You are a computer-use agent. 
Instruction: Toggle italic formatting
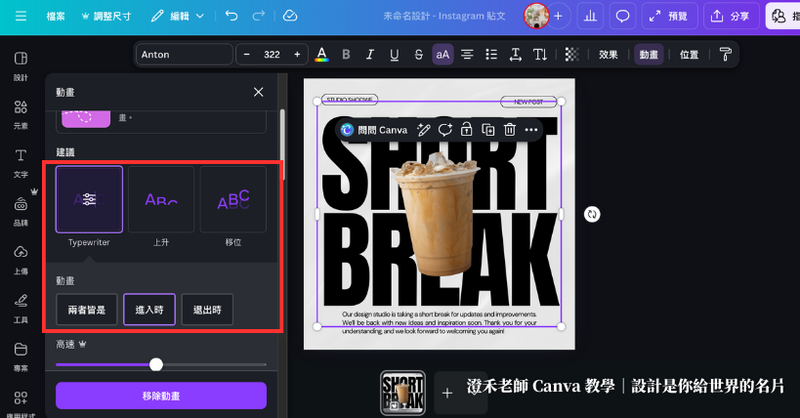pos(370,54)
